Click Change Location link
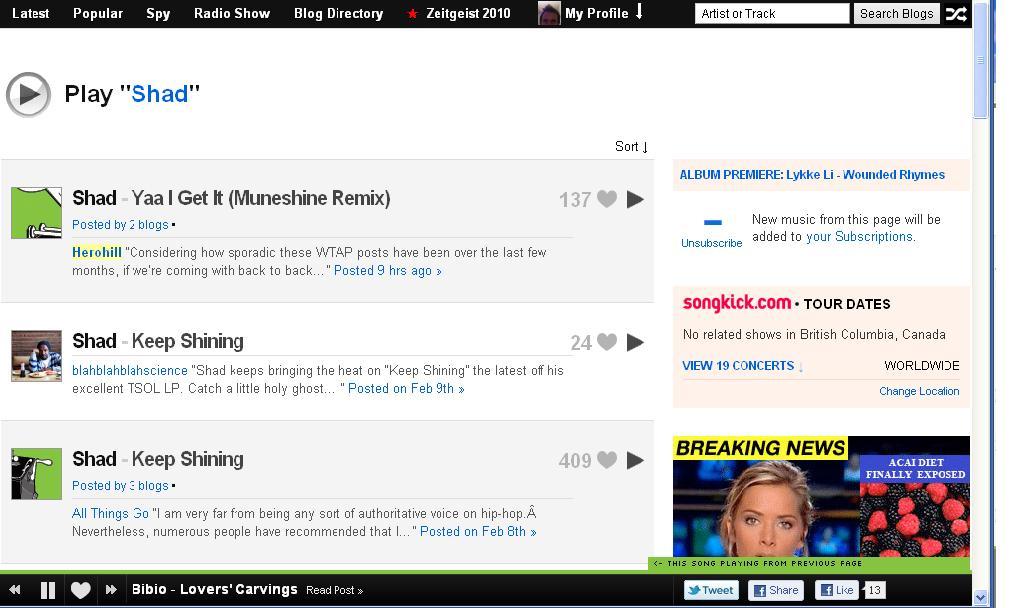 (919, 391)
